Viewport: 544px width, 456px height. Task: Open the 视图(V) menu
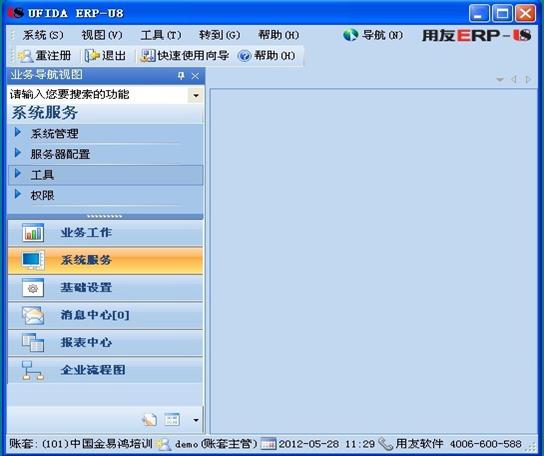click(102, 35)
